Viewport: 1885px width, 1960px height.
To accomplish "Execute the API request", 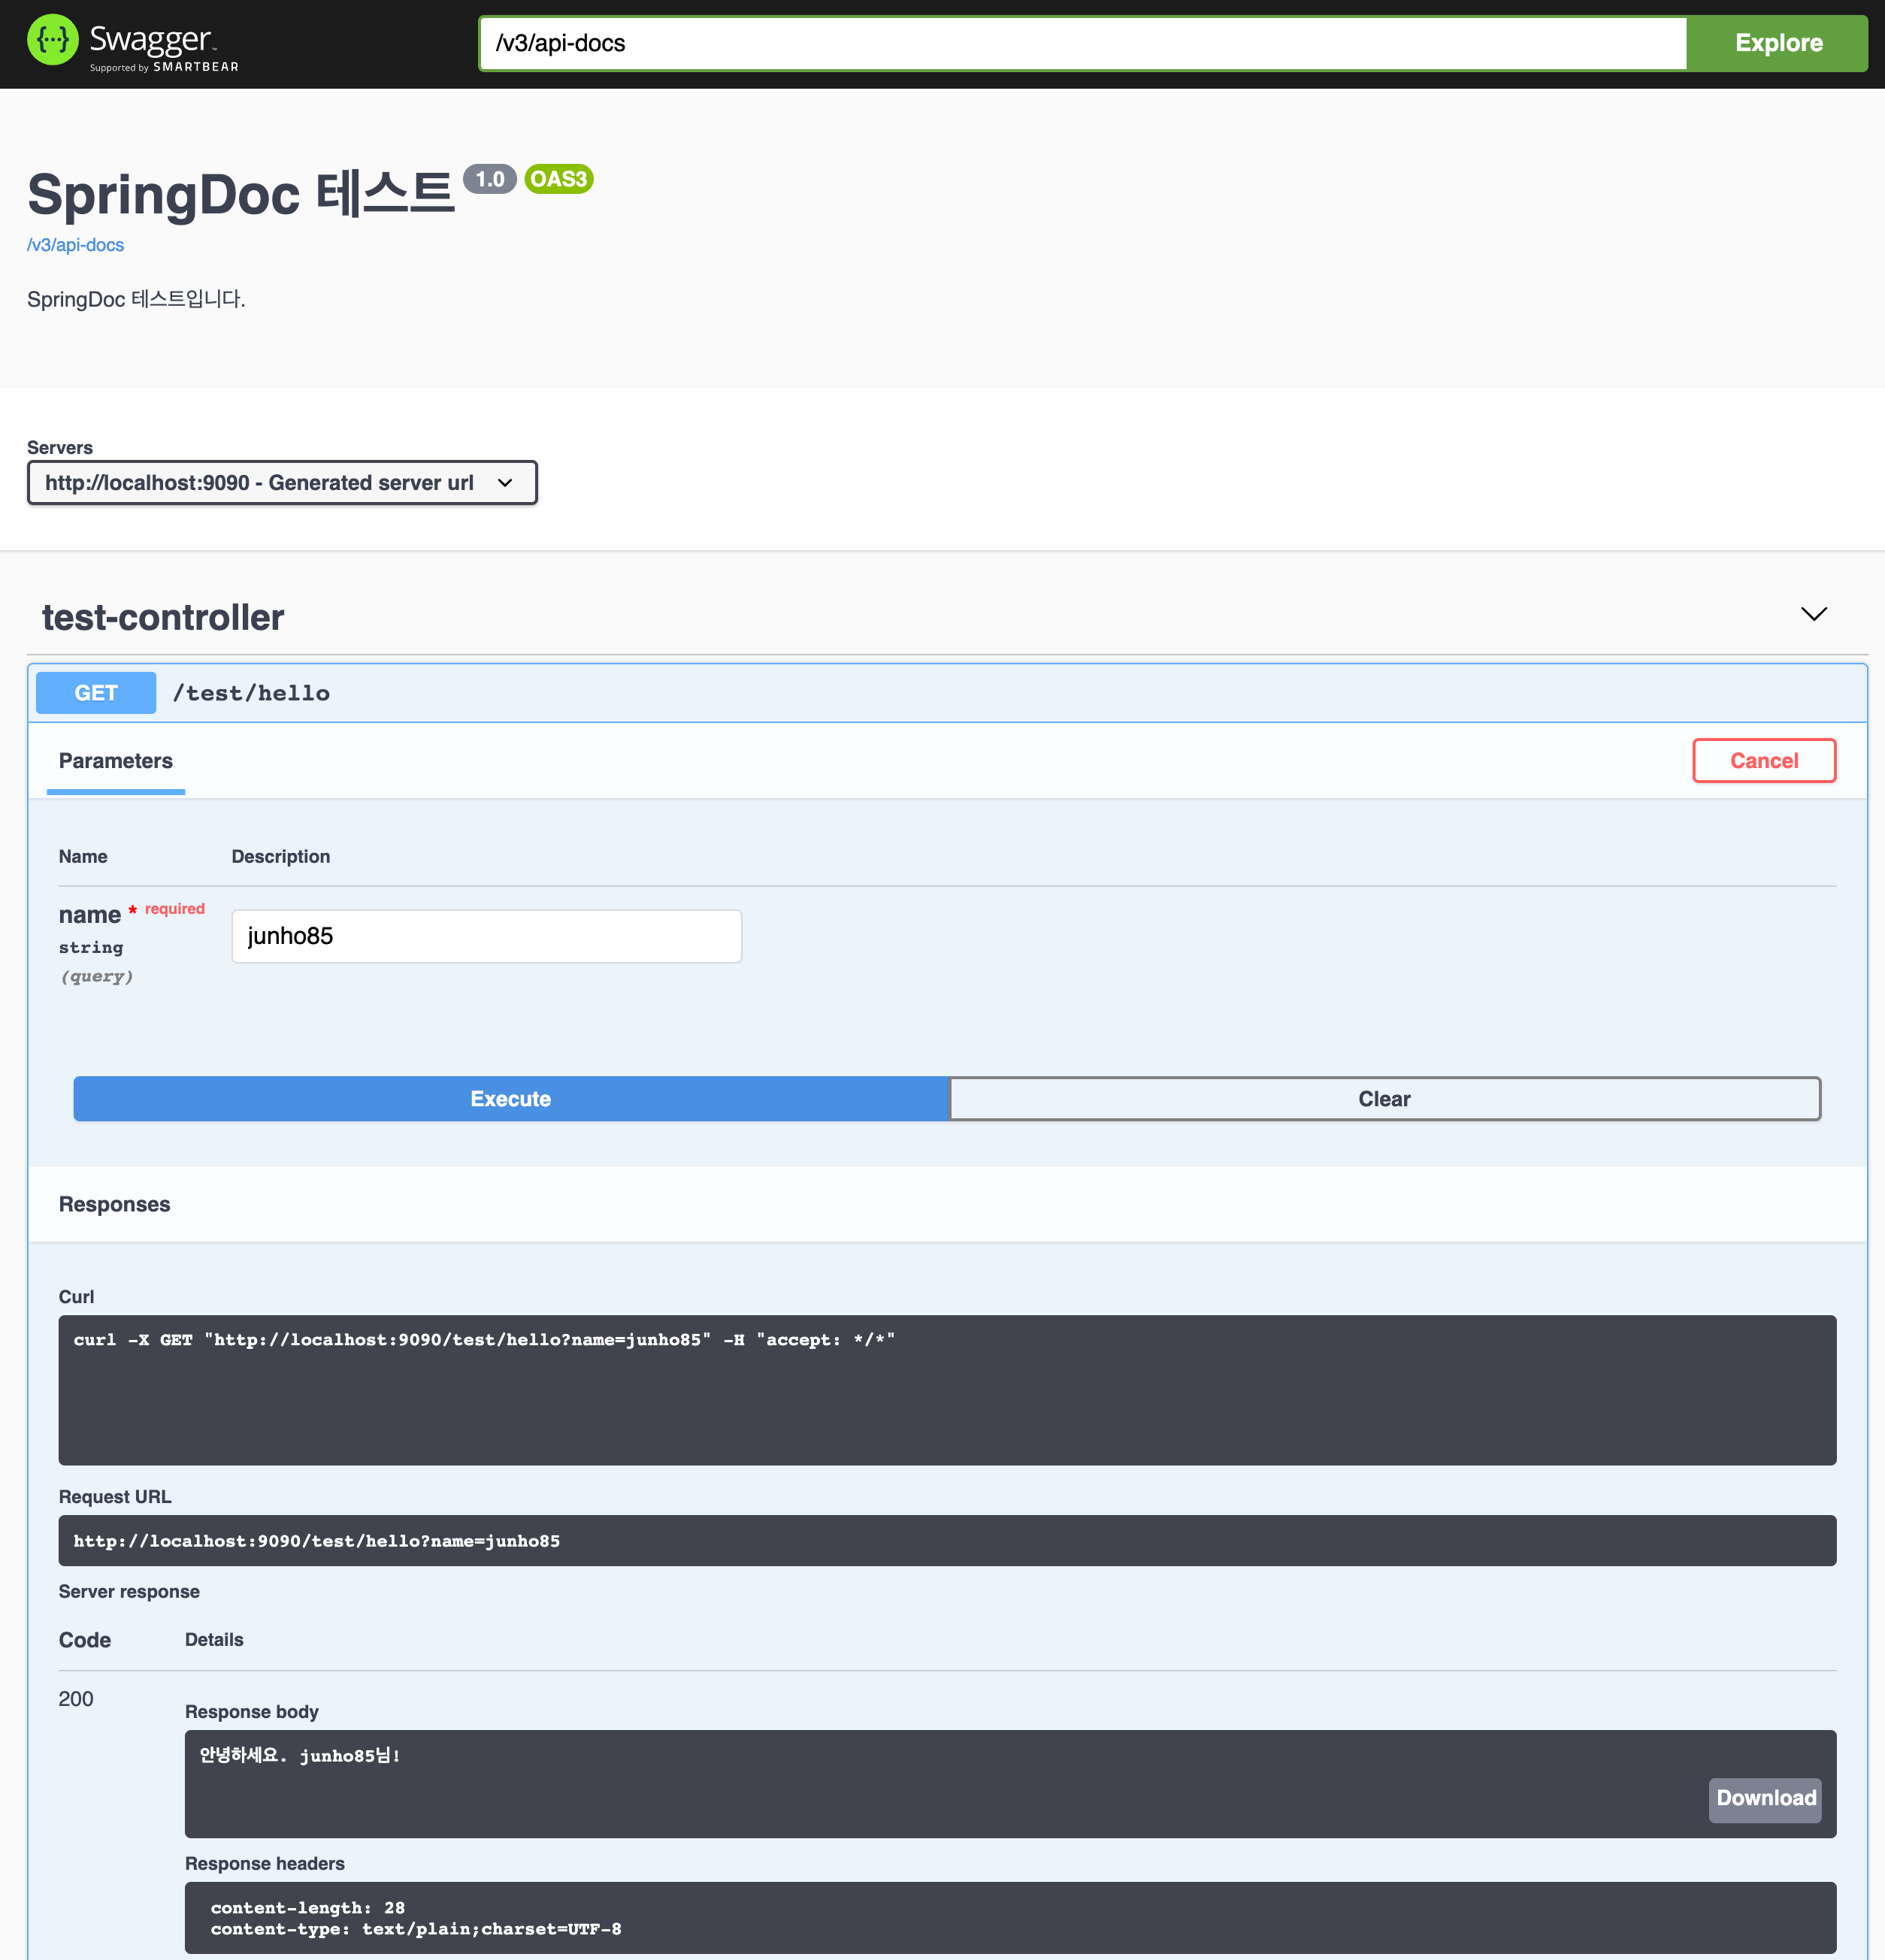I will pos(510,1099).
